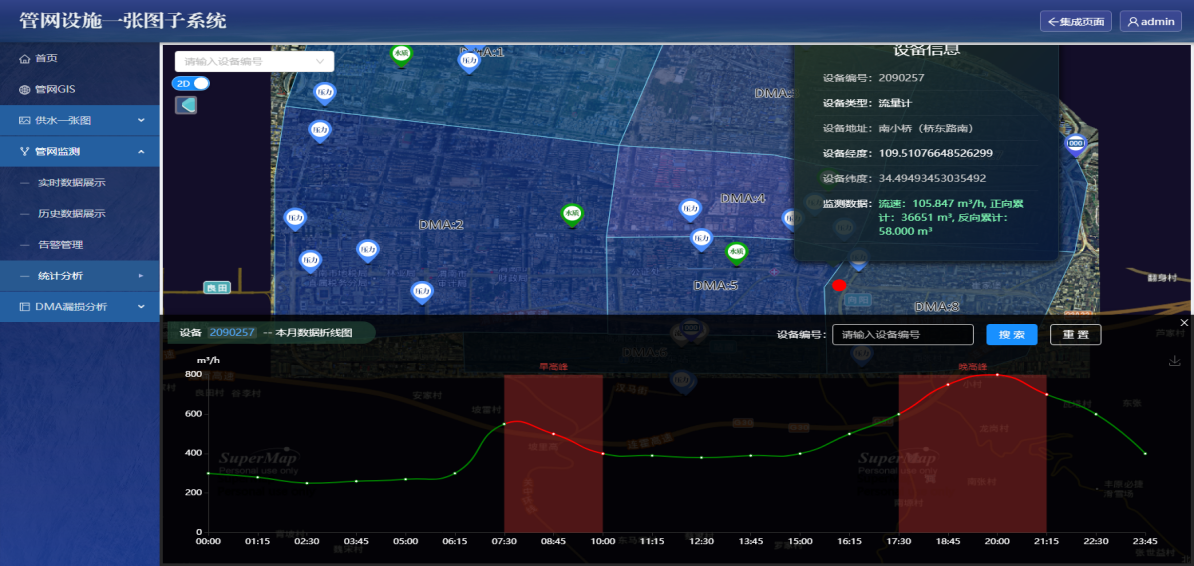Click the globe icon beside 管网GIS
This screenshot has height=566, width=1194.
coord(25,90)
